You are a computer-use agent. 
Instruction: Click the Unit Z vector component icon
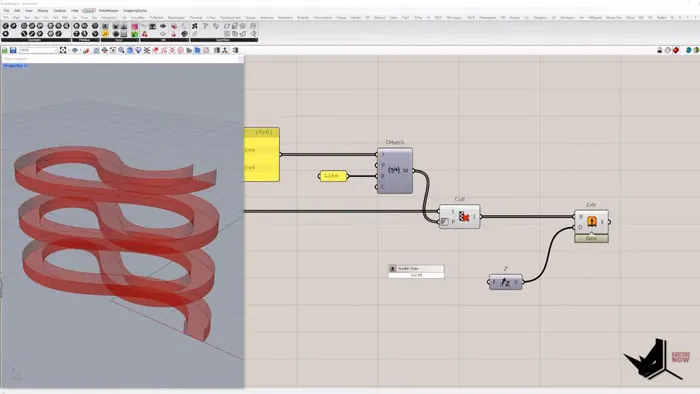(505, 282)
